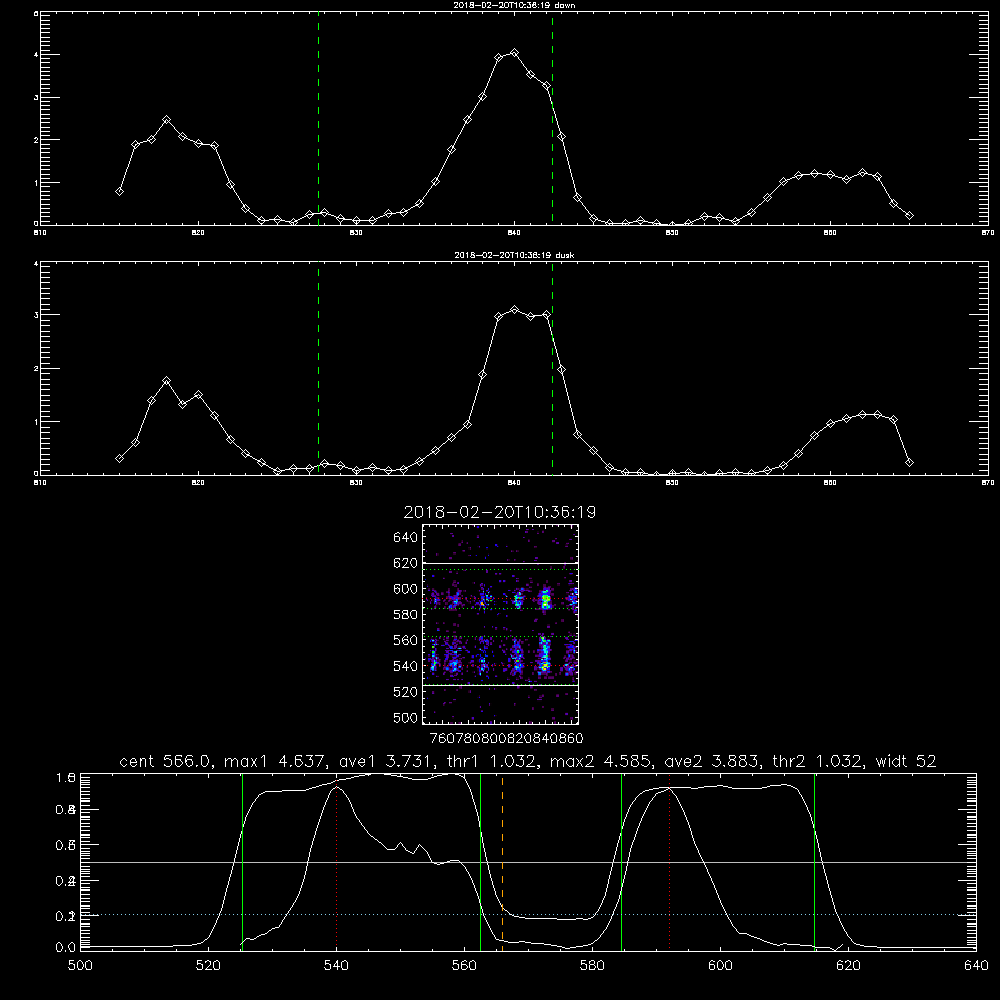Click the "760780800820840860" x-axis labels under the image
Image resolution: width=1000 pixels, height=1000 pixels.
[507, 739]
